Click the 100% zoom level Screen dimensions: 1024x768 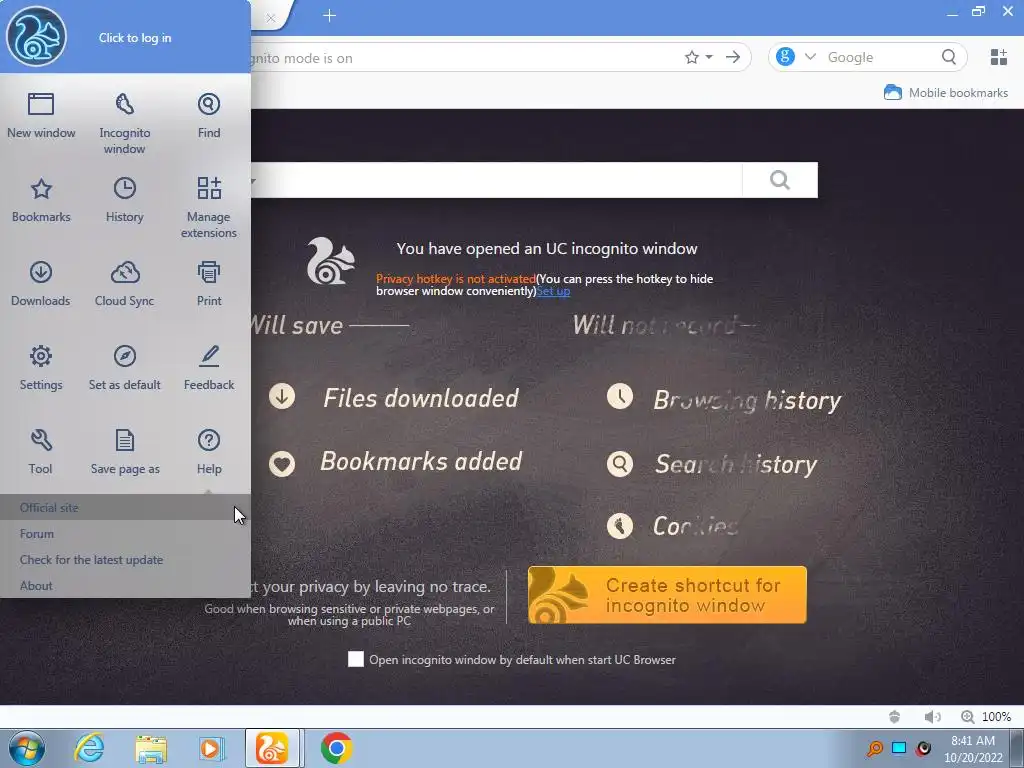[997, 717]
